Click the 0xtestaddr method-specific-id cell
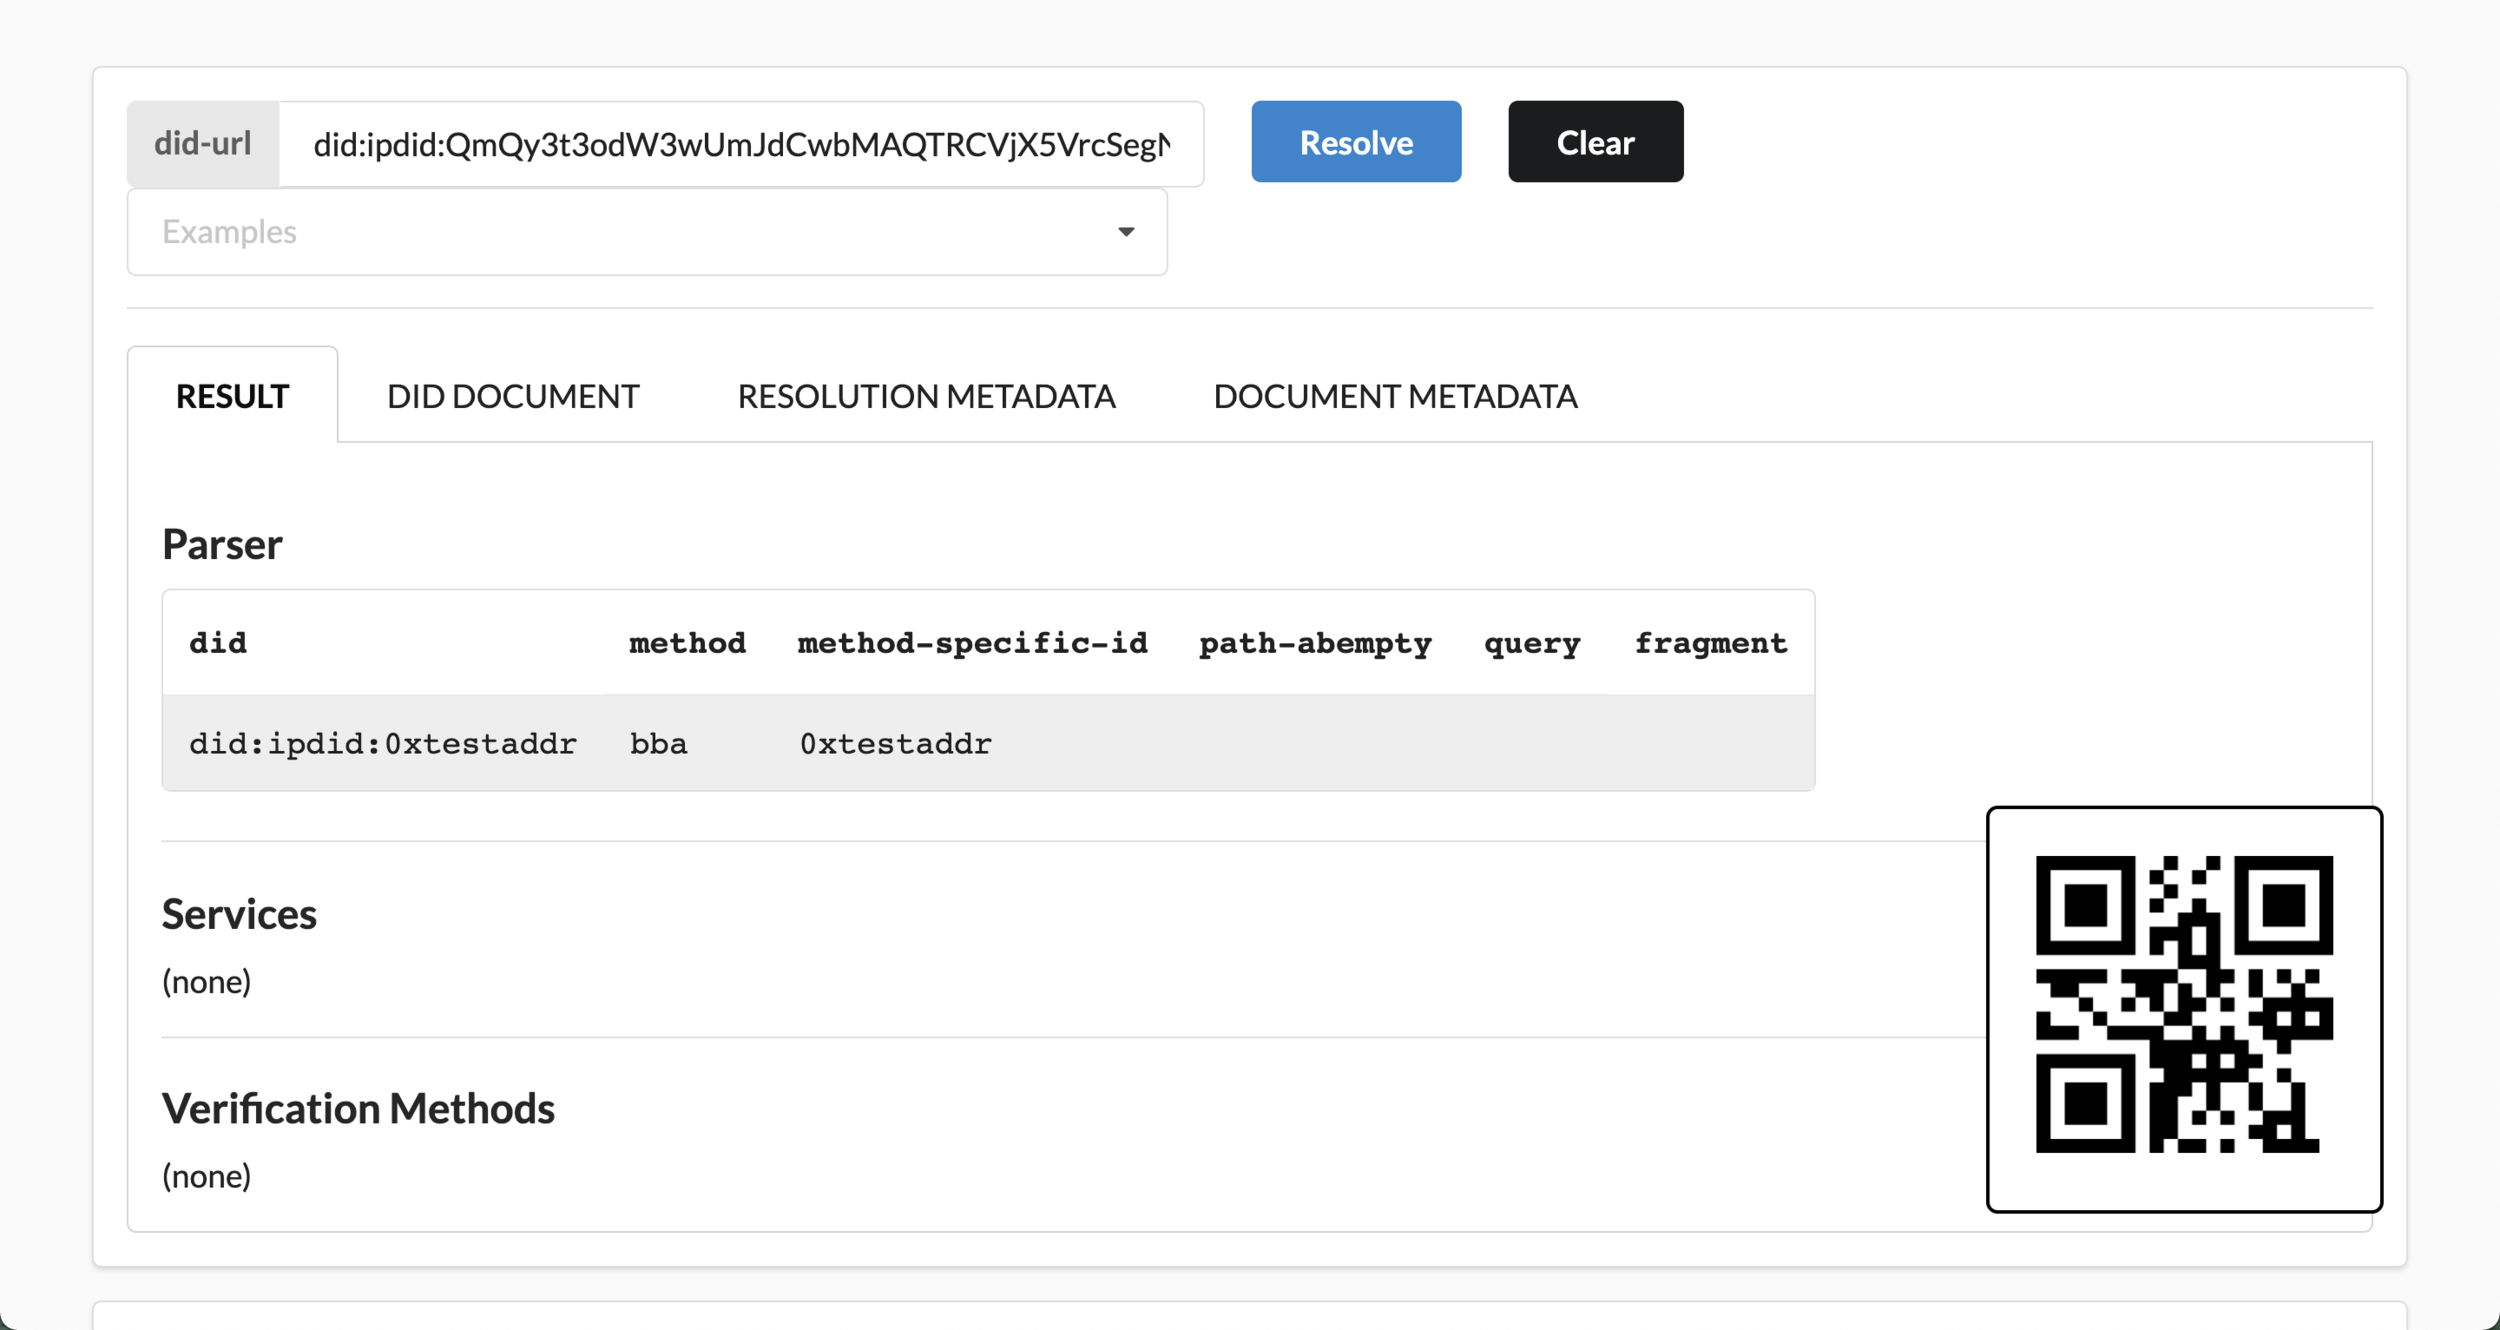The height and width of the screenshot is (1330, 2500). tap(895, 744)
